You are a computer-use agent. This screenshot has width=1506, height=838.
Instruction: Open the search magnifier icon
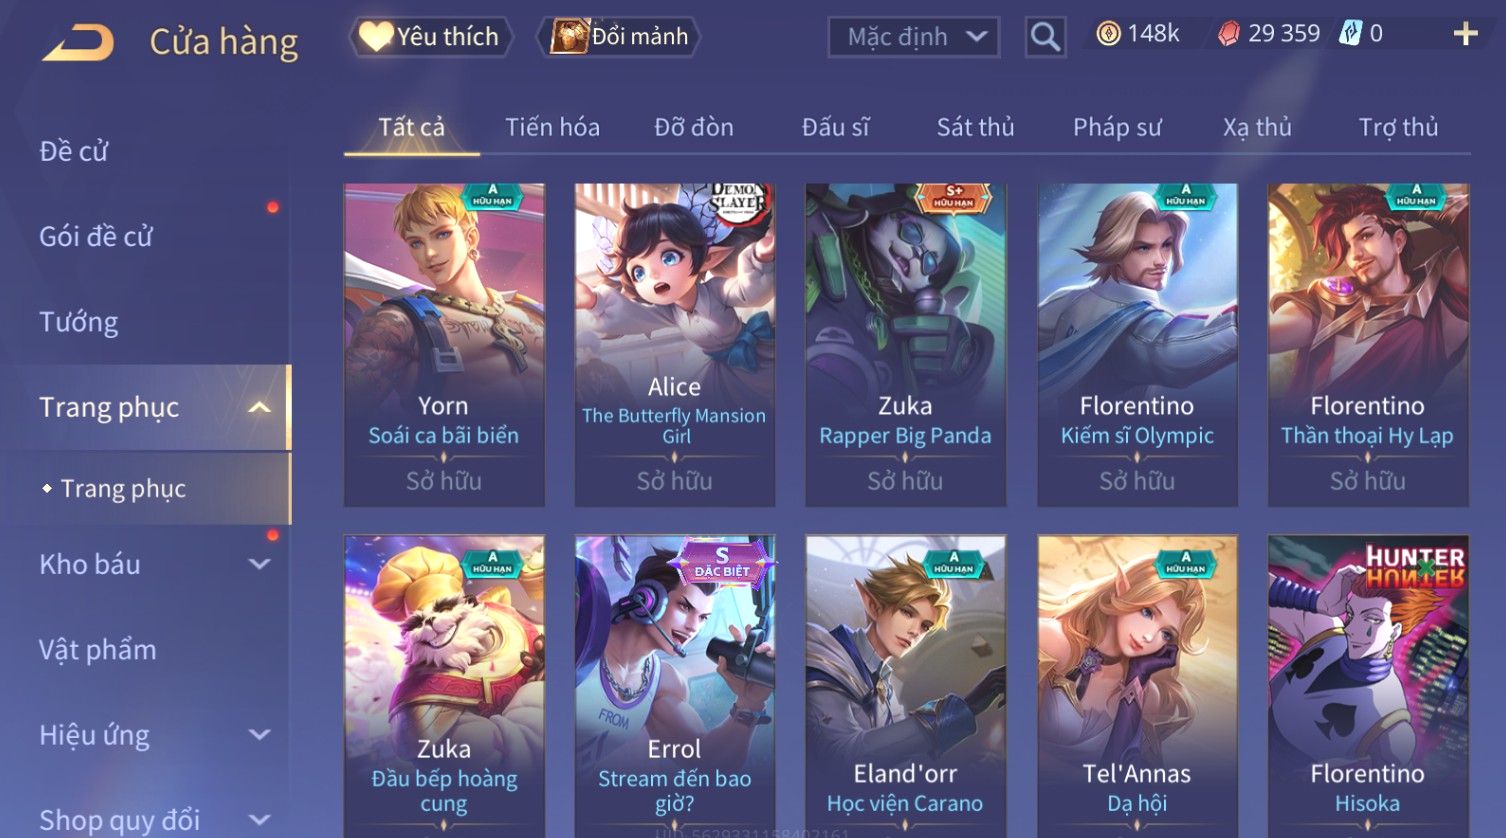(1045, 37)
